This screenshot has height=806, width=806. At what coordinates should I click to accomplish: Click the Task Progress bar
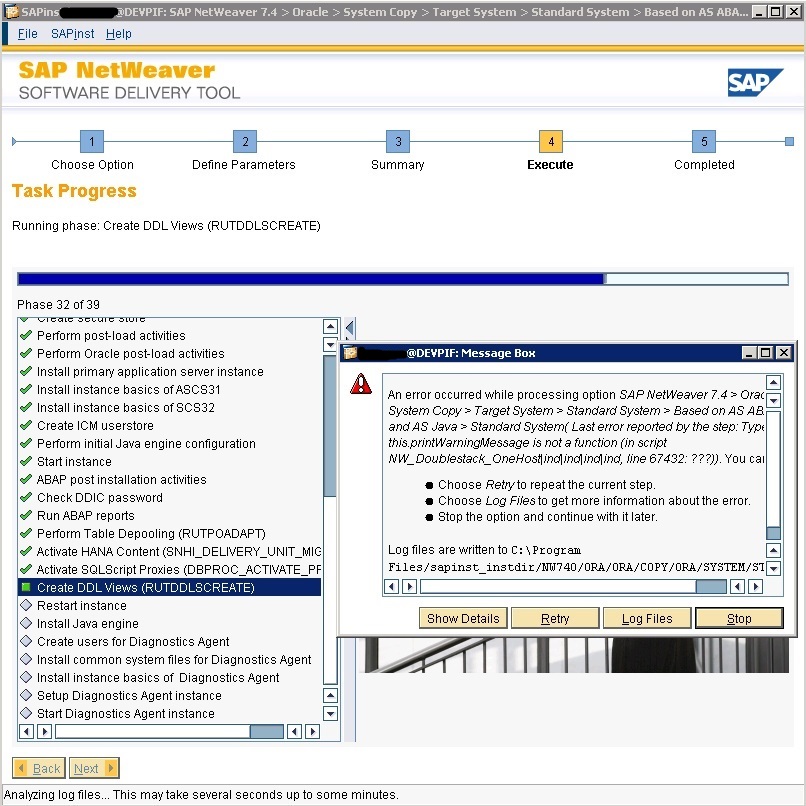pyautogui.click(x=402, y=279)
